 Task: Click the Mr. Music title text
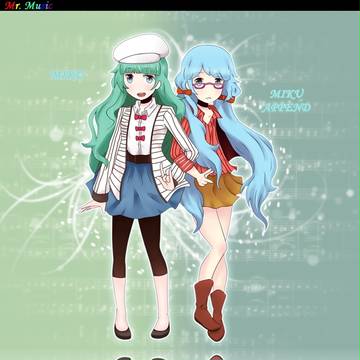click(29, 5)
